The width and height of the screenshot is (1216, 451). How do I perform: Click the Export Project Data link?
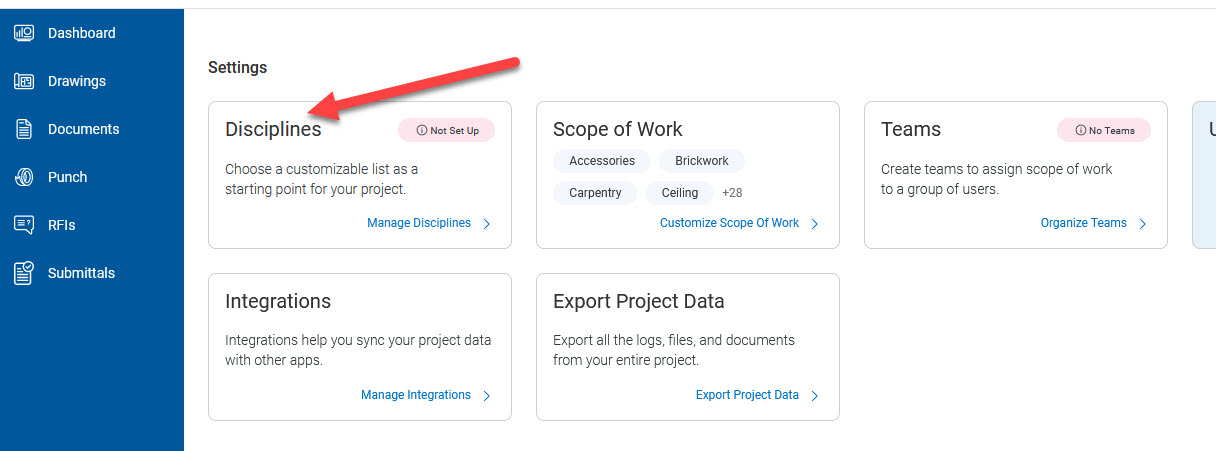747,395
